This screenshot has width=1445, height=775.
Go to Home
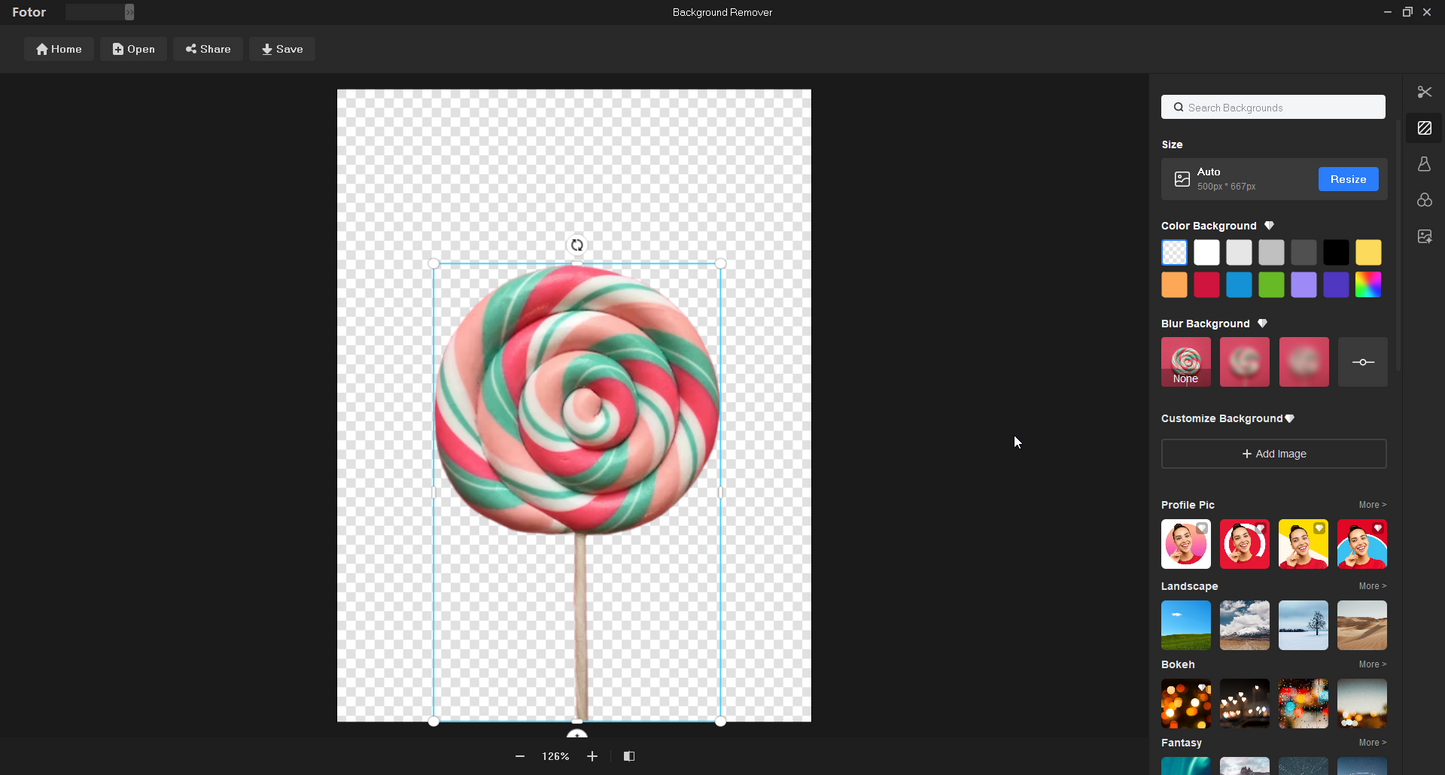[x=59, y=49]
